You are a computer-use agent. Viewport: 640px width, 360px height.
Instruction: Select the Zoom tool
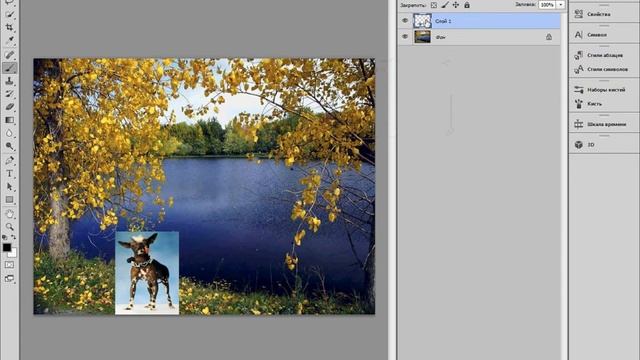(x=9, y=227)
